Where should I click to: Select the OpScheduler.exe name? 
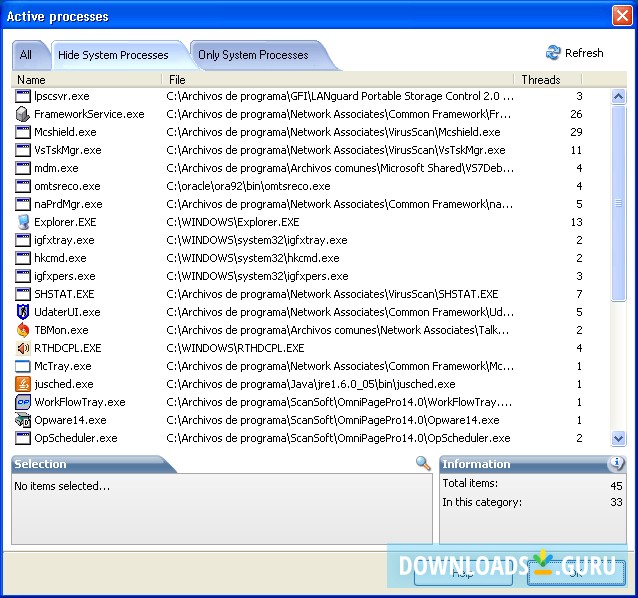click(76, 438)
